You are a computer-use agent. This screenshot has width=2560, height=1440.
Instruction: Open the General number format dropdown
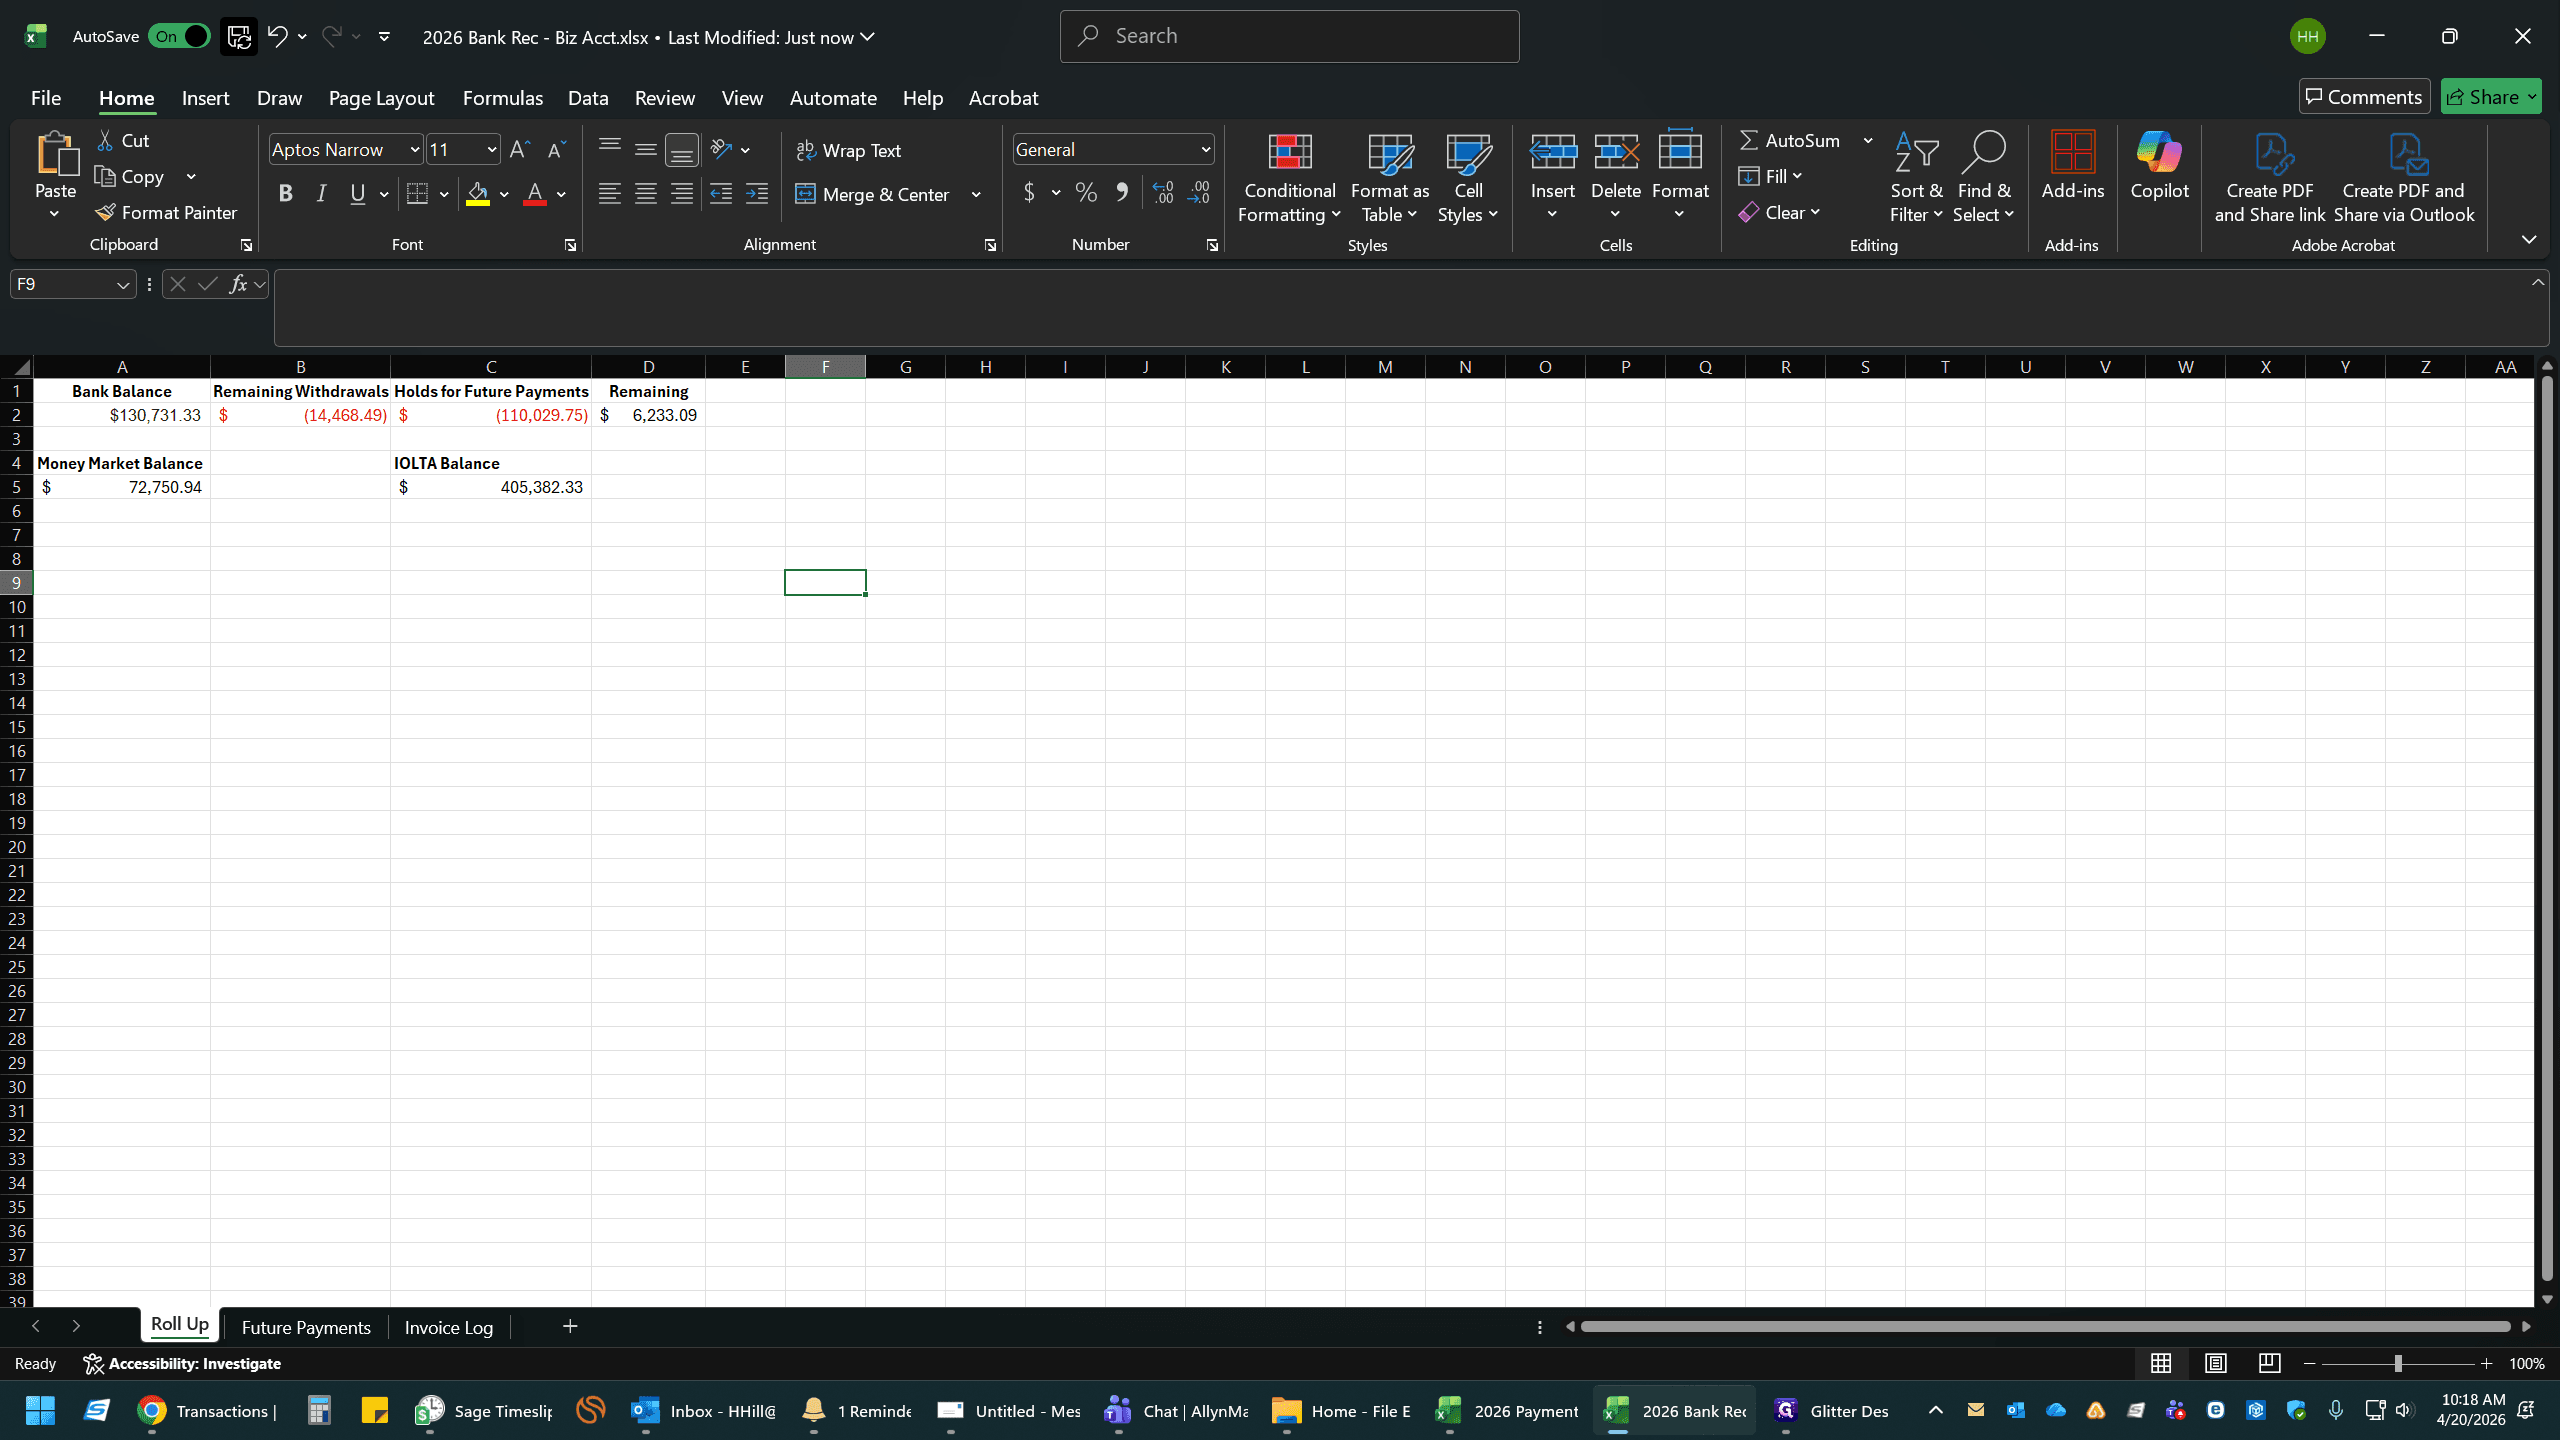[x=1206, y=150]
